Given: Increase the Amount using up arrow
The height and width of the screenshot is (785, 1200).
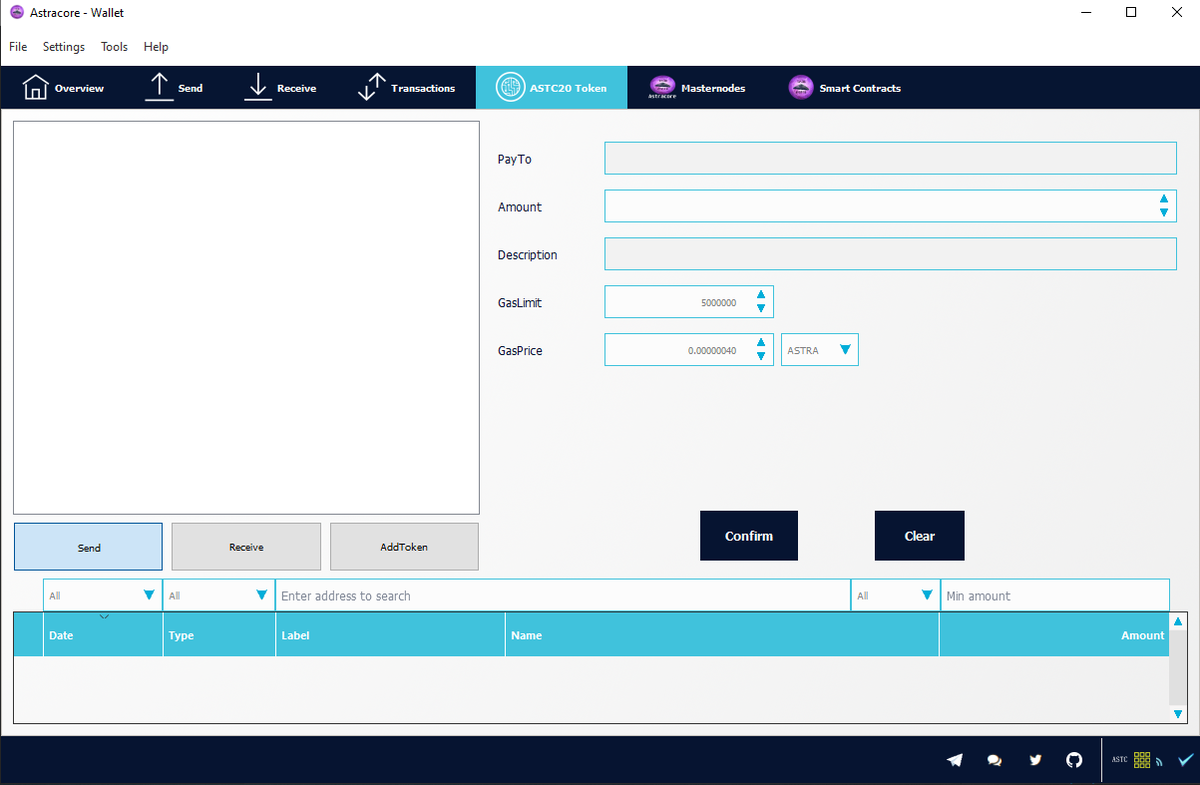Looking at the screenshot, I should (1163, 199).
